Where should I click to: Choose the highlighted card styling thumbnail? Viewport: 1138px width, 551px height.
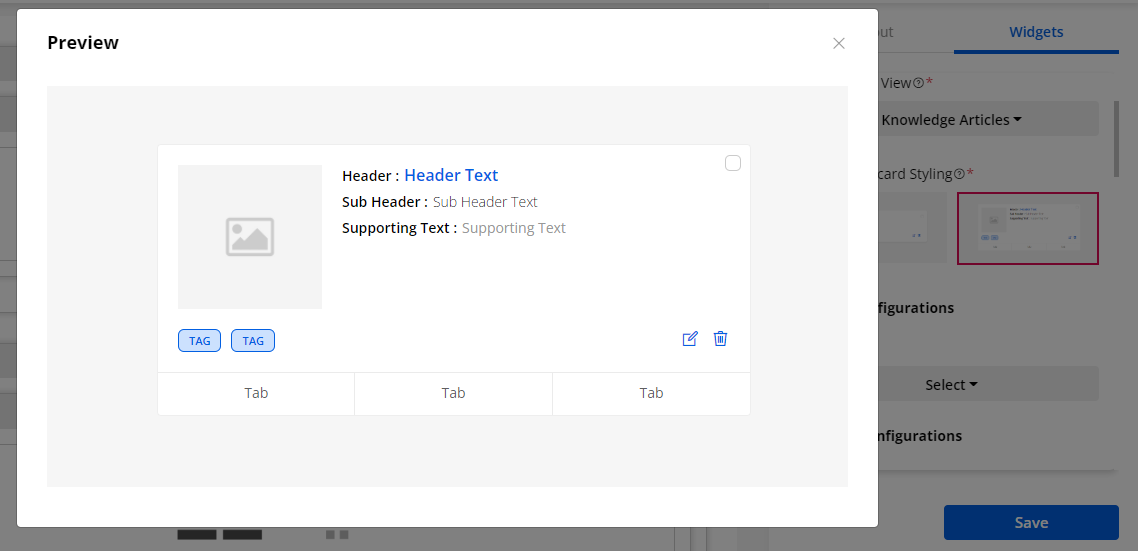point(1028,228)
